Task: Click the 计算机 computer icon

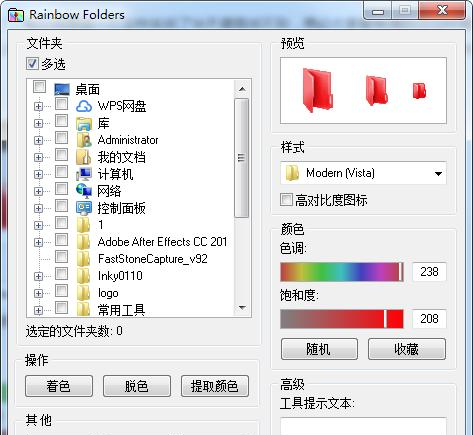Action: 84,174
